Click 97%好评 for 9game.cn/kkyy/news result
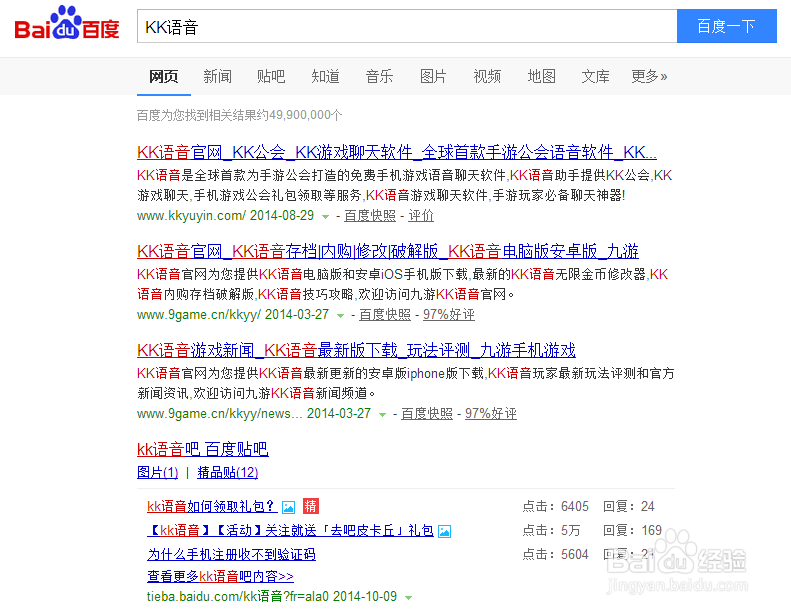 [x=490, y=414]
